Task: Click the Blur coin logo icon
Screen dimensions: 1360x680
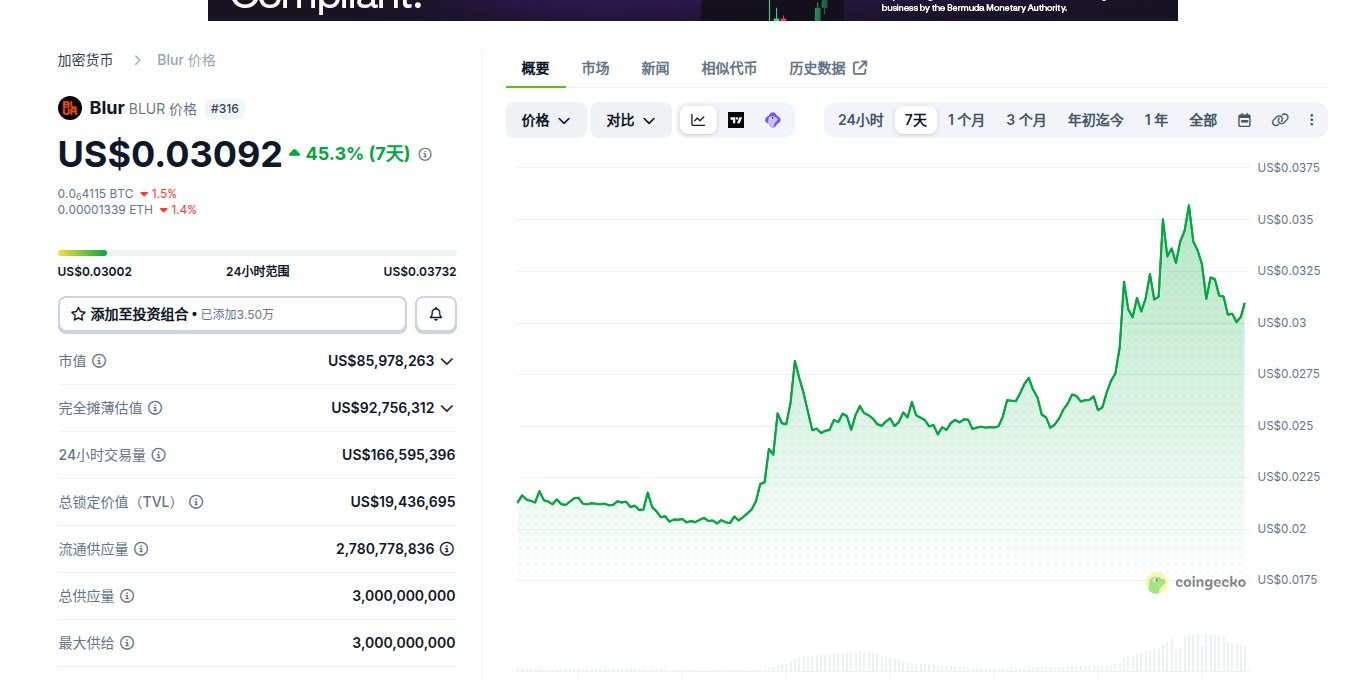Action: tap(69, 108)
